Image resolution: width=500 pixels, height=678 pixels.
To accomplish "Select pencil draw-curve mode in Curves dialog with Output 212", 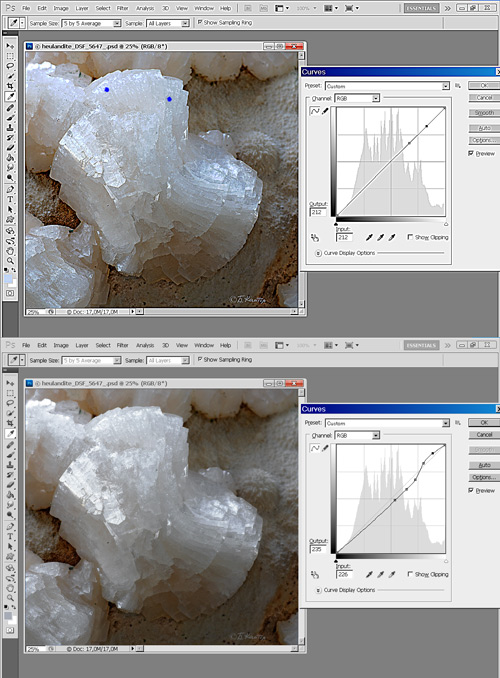I will (x=325, y=111).
